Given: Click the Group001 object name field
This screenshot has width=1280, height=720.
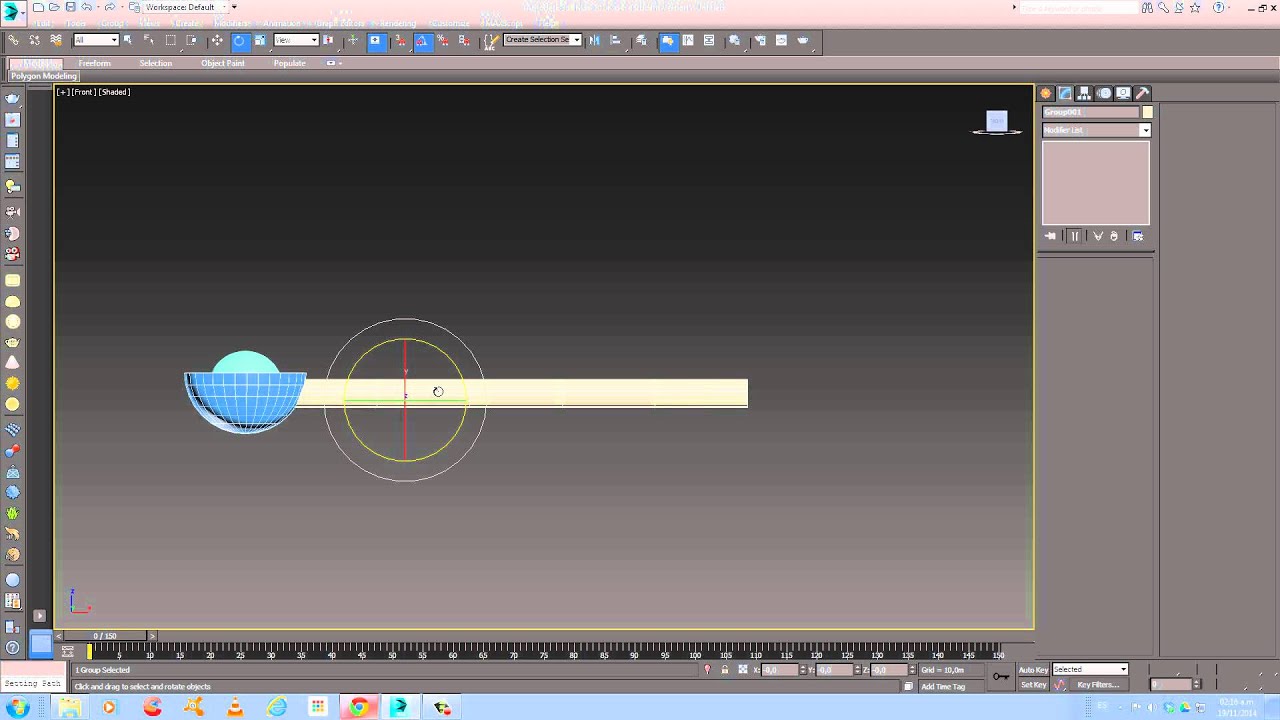Looking at the screenshot, I should [x=1091, y=112].
